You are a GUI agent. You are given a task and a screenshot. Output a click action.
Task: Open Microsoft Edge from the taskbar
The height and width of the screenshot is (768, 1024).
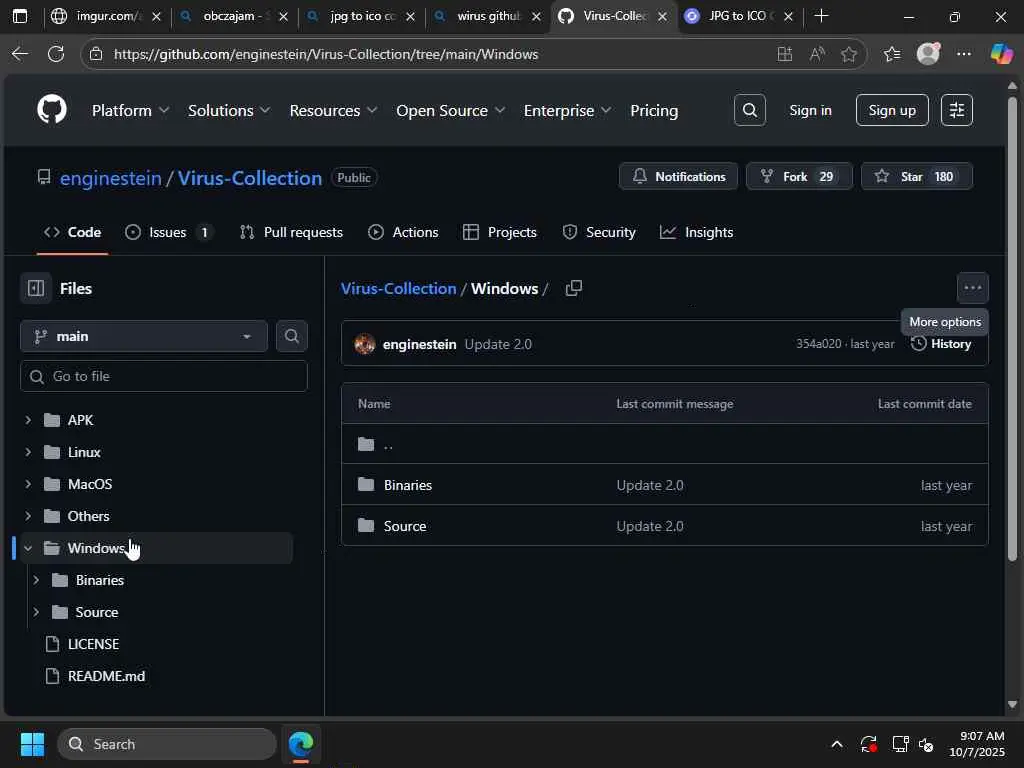301,744
